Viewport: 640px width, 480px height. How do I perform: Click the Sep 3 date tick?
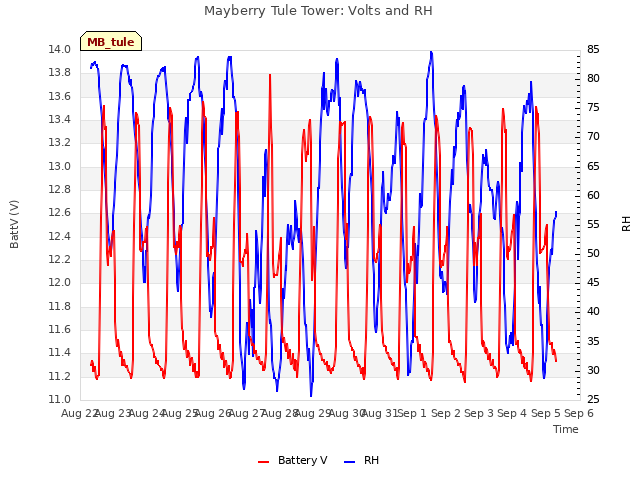pyautogui.click(x=479, y=413)
